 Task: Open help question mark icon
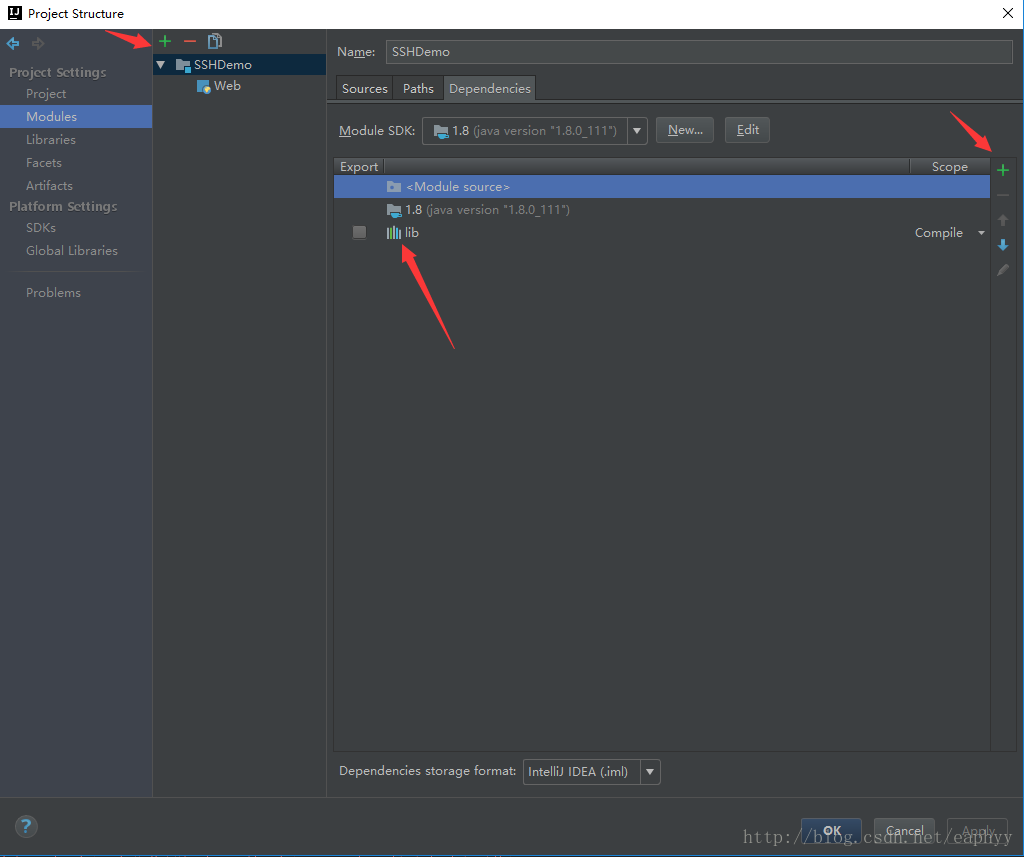click(x=26, y=826)
